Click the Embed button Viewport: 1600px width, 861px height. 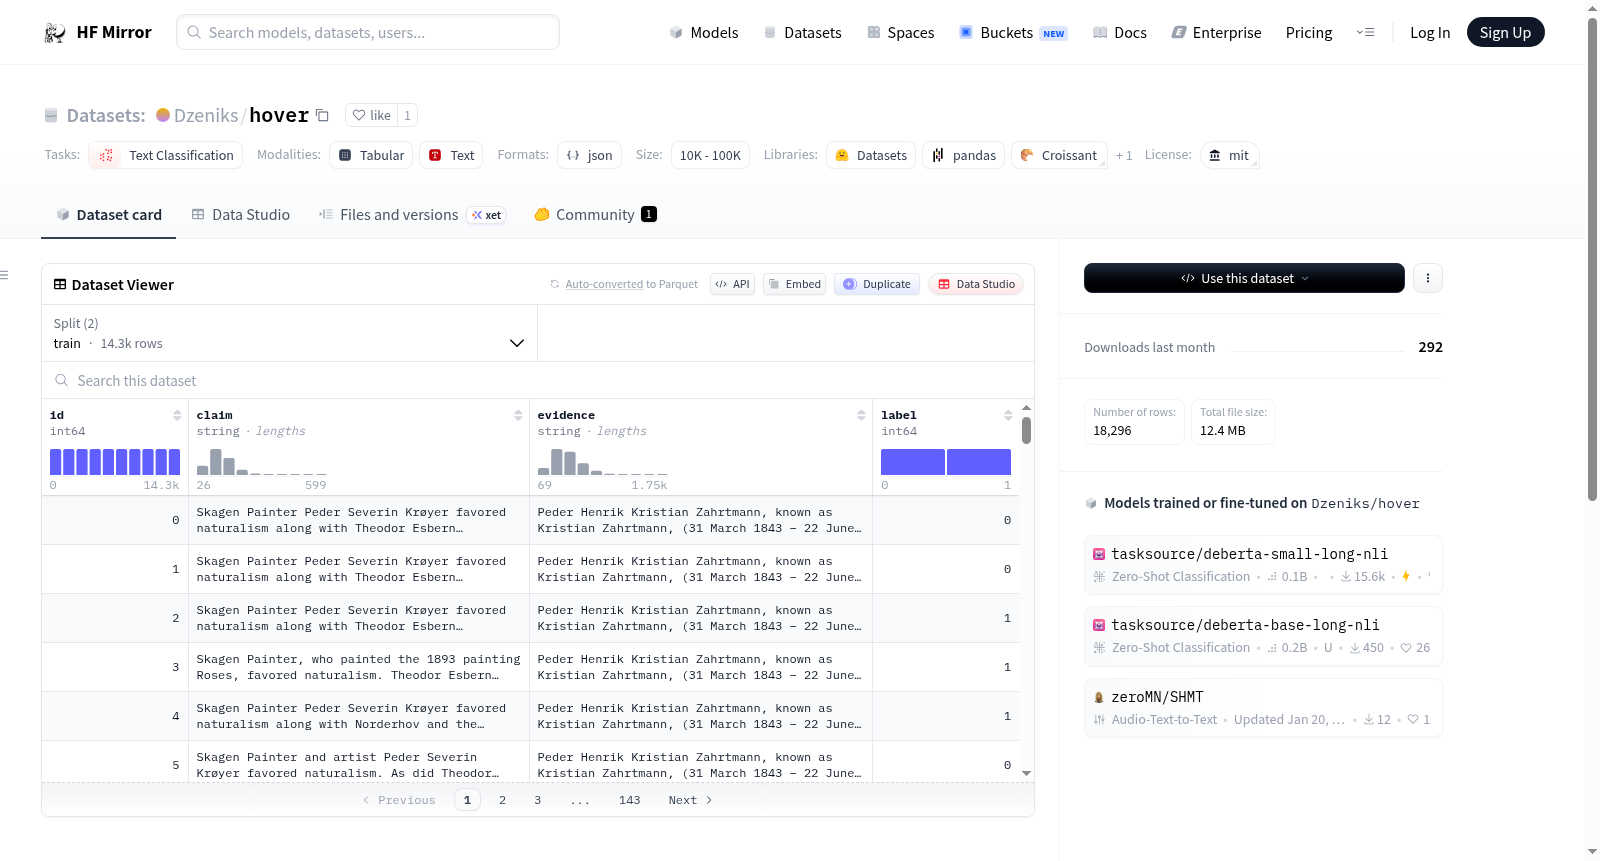click(794, 284)
